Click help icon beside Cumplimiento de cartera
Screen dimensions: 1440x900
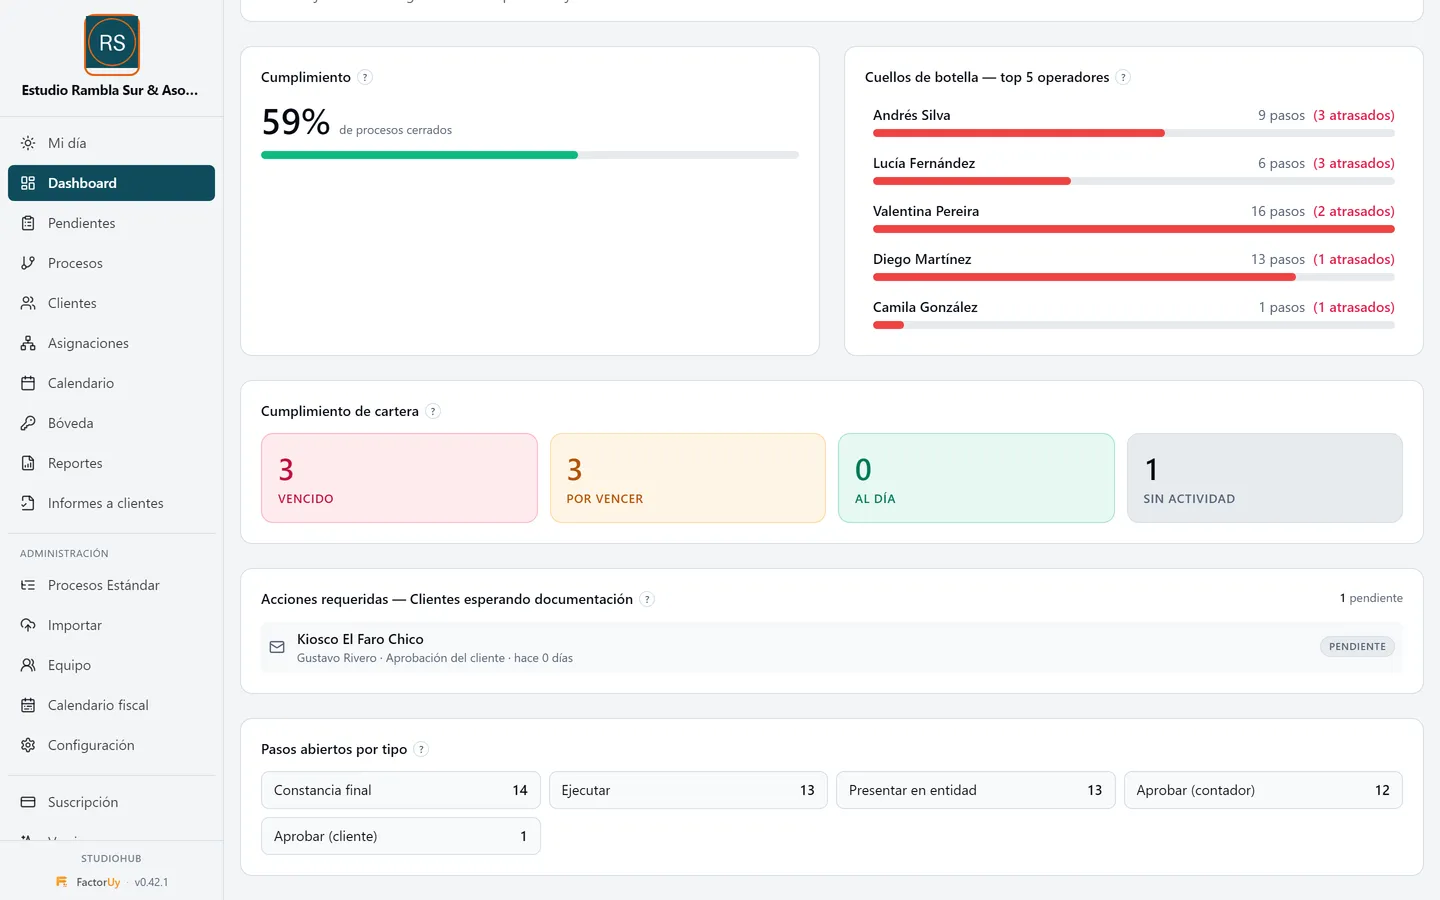click(x=433, y=411)
